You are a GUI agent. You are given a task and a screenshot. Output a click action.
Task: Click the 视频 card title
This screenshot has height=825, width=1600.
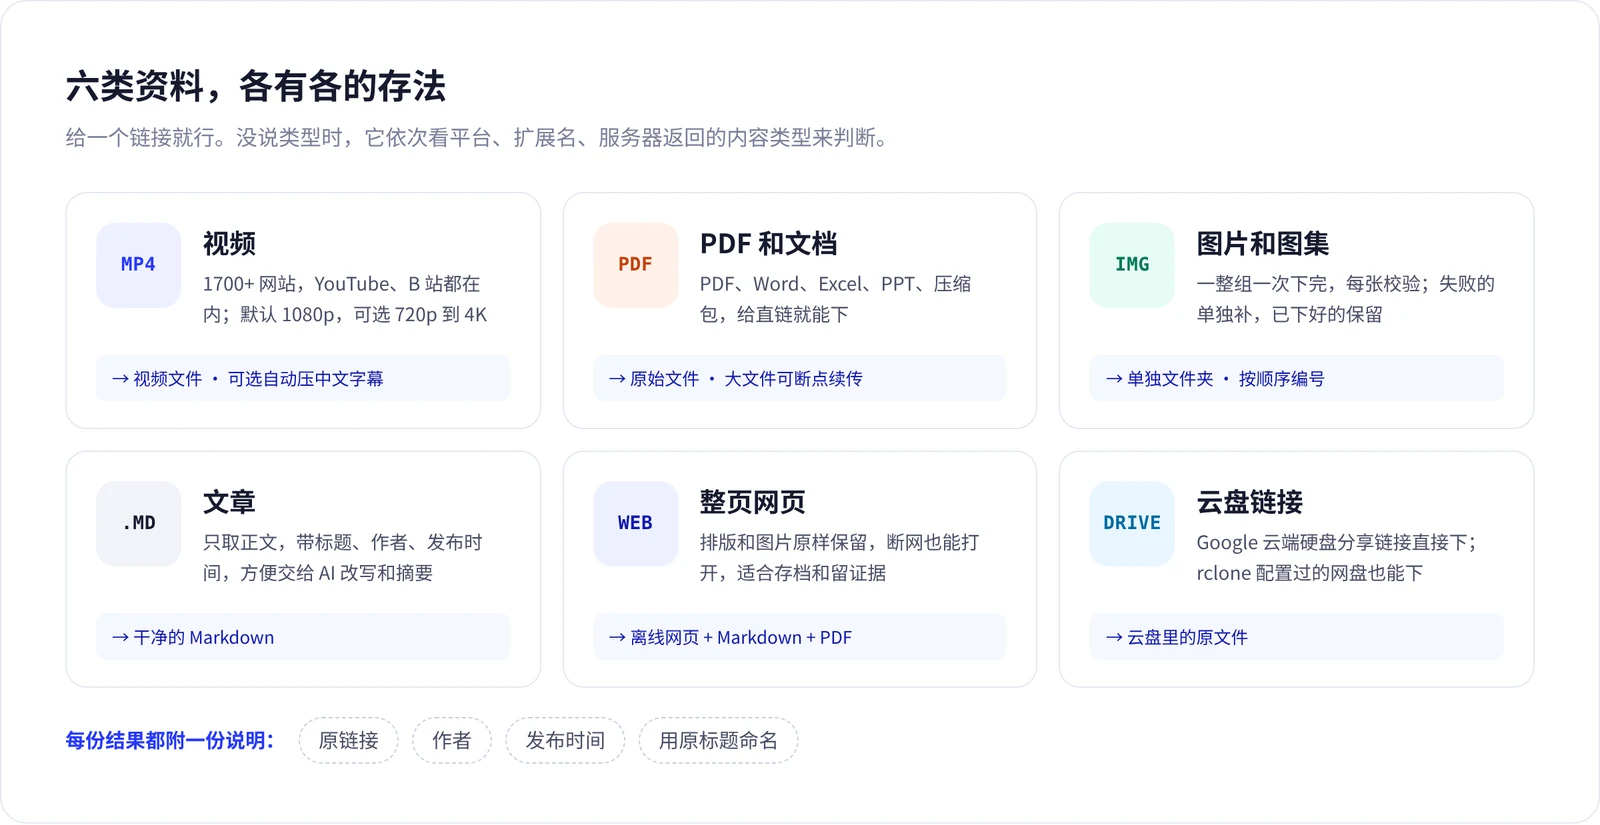coord(229,244)
